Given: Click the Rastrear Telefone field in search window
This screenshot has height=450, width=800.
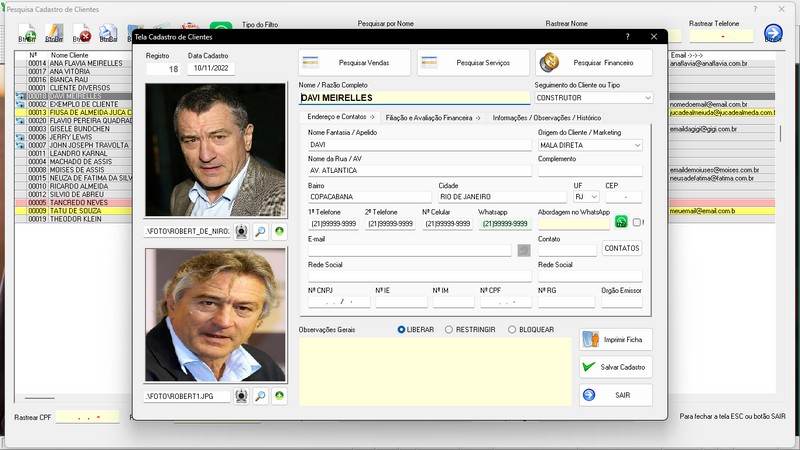Looking at the screenshot, I should coord(721,36).
